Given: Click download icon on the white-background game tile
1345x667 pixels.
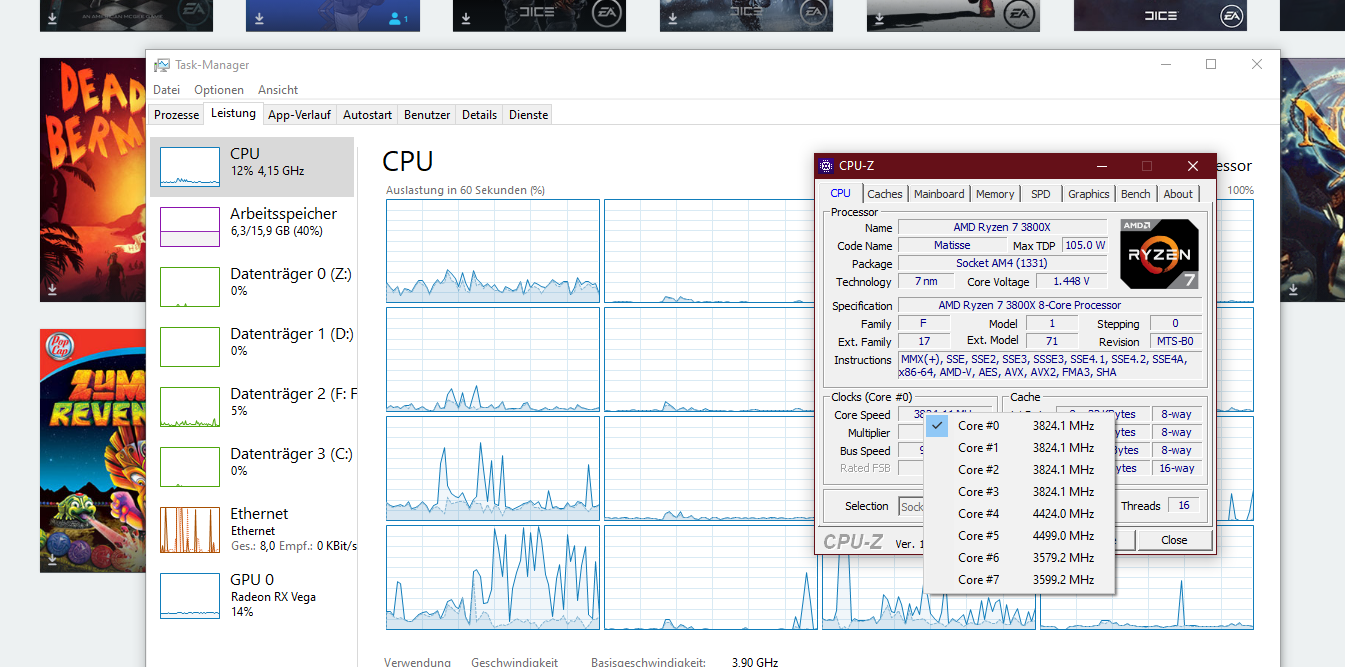Looking at the screenshot, I should click(x=880, y=19).
